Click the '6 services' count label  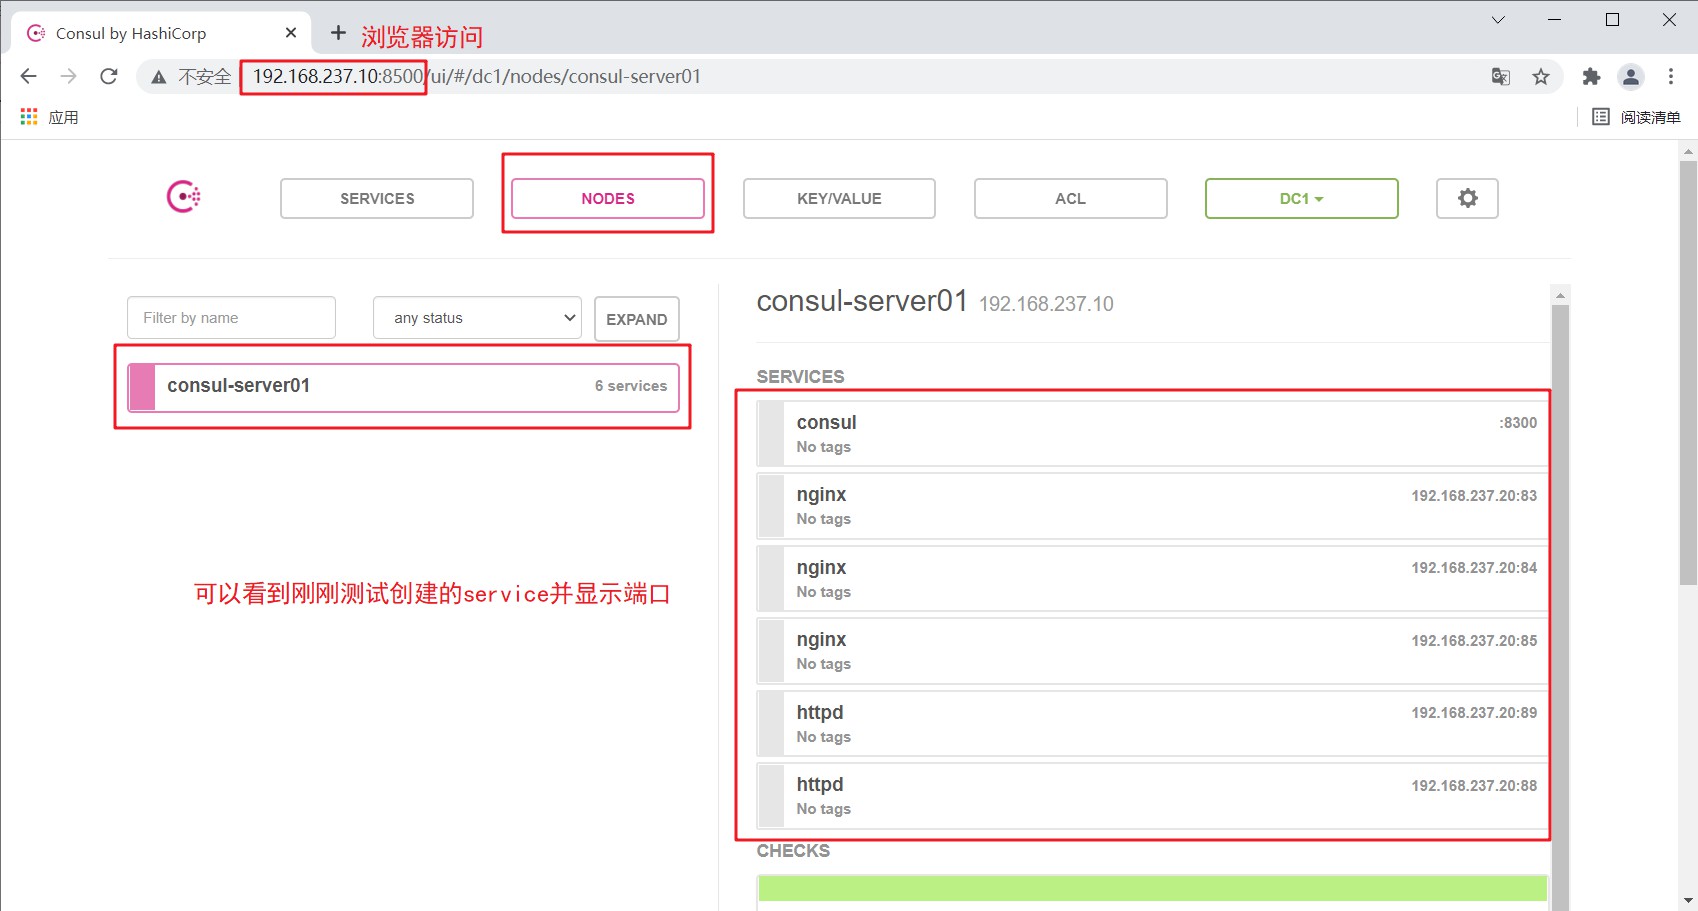(631, 386)
